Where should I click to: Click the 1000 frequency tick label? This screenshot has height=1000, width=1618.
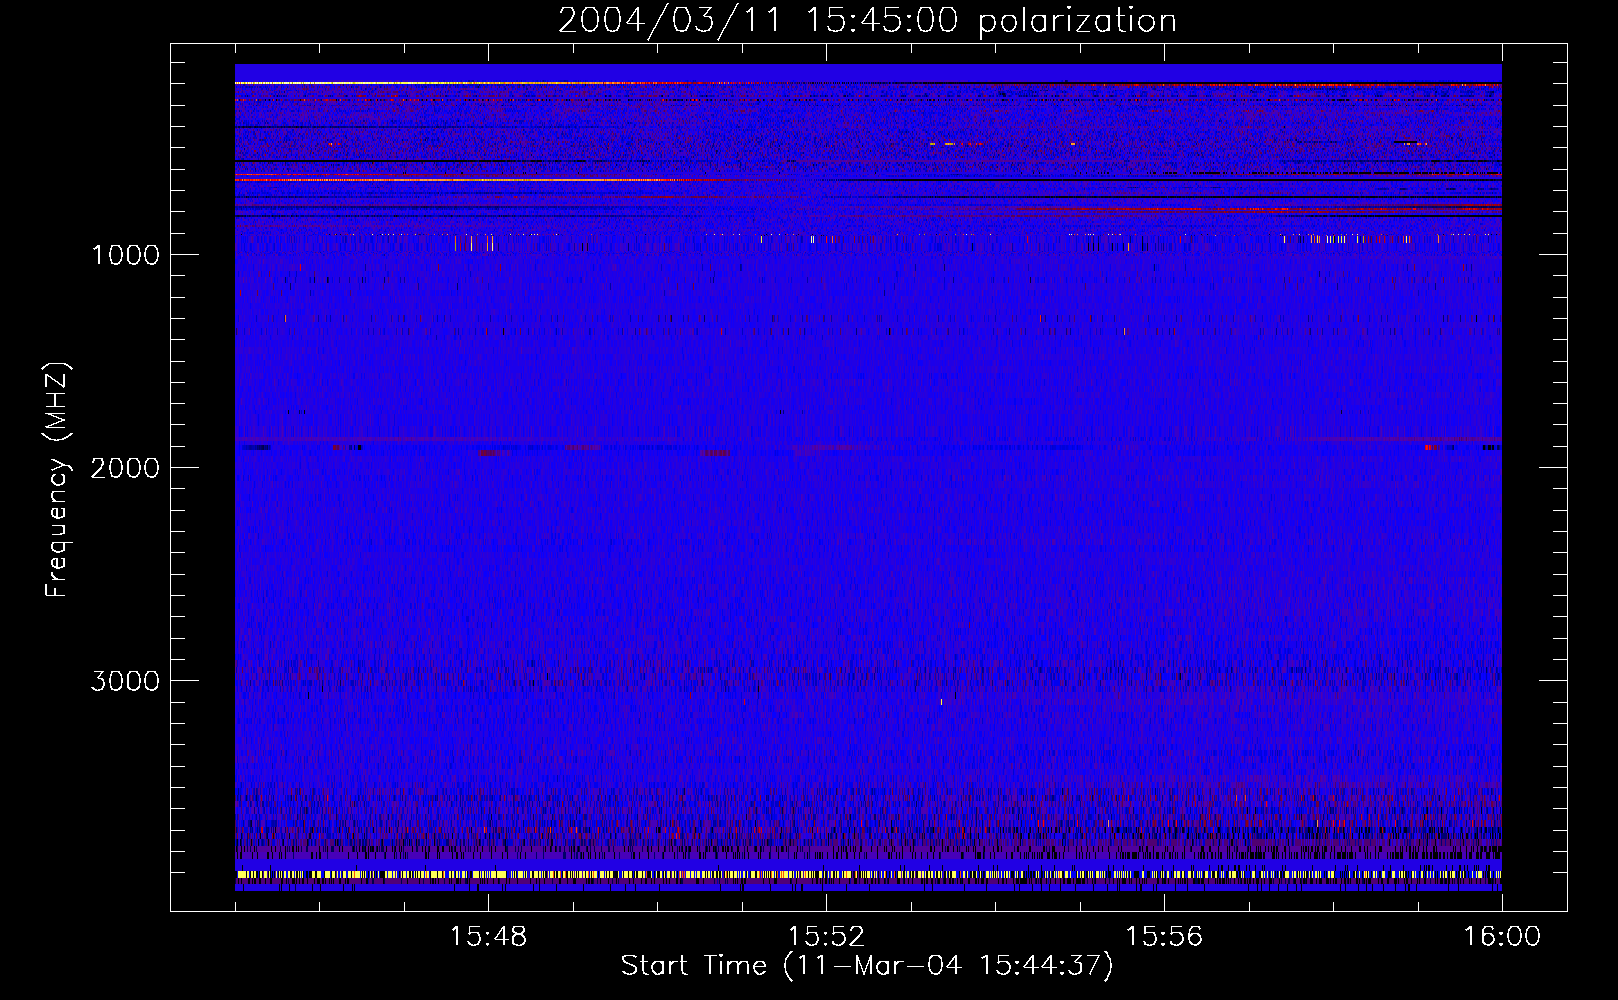tap(125, 255)
